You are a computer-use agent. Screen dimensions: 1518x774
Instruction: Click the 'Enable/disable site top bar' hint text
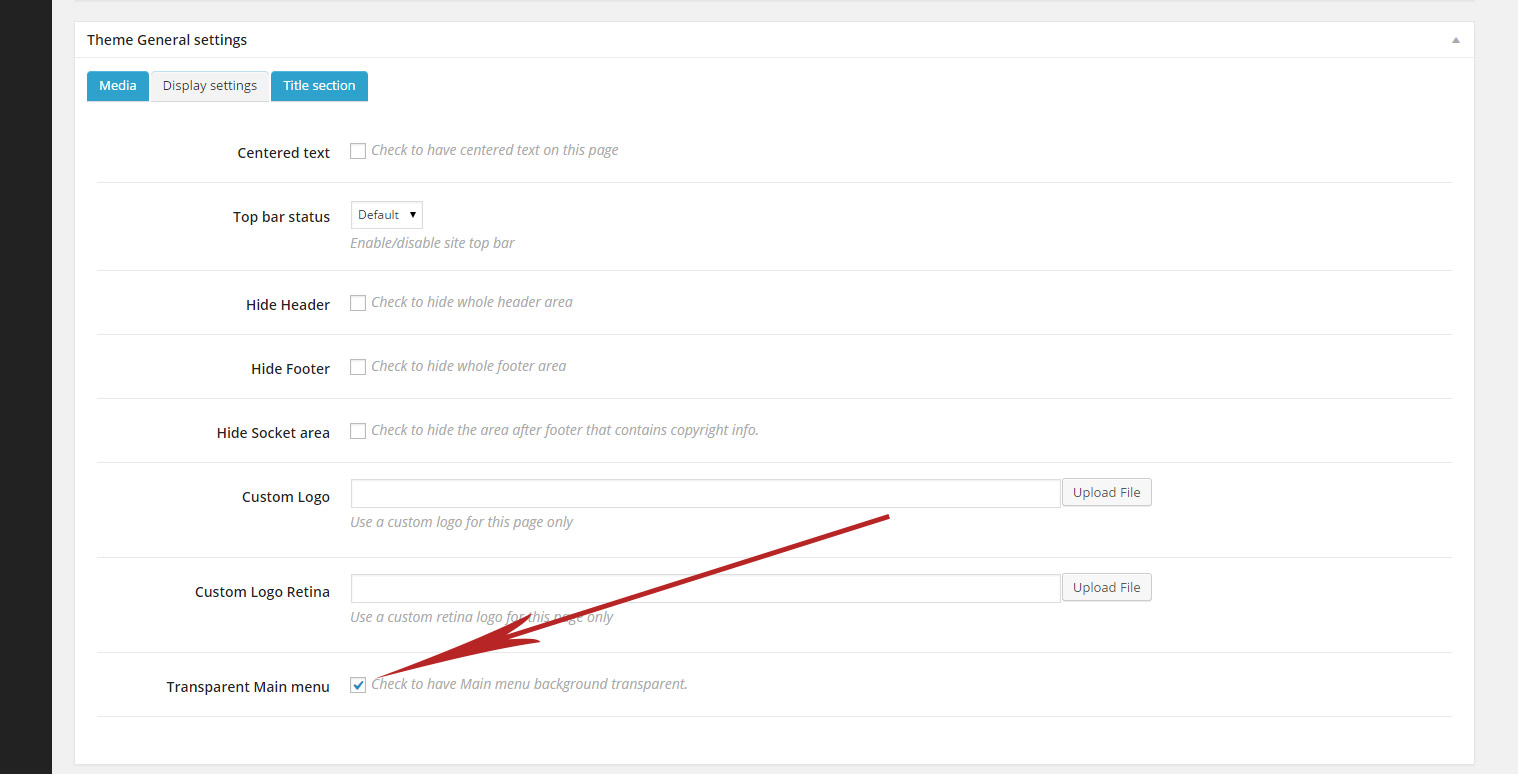[x=432, y=243]
